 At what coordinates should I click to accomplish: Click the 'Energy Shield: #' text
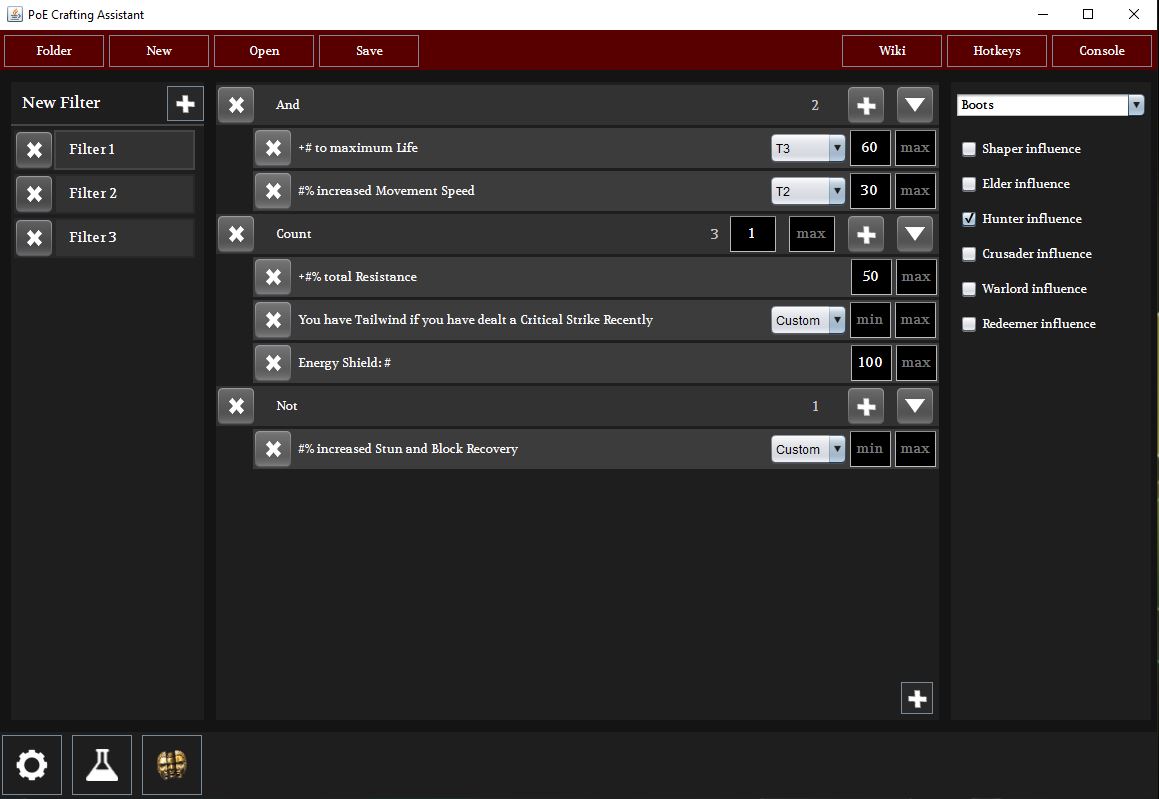point(344,363)
